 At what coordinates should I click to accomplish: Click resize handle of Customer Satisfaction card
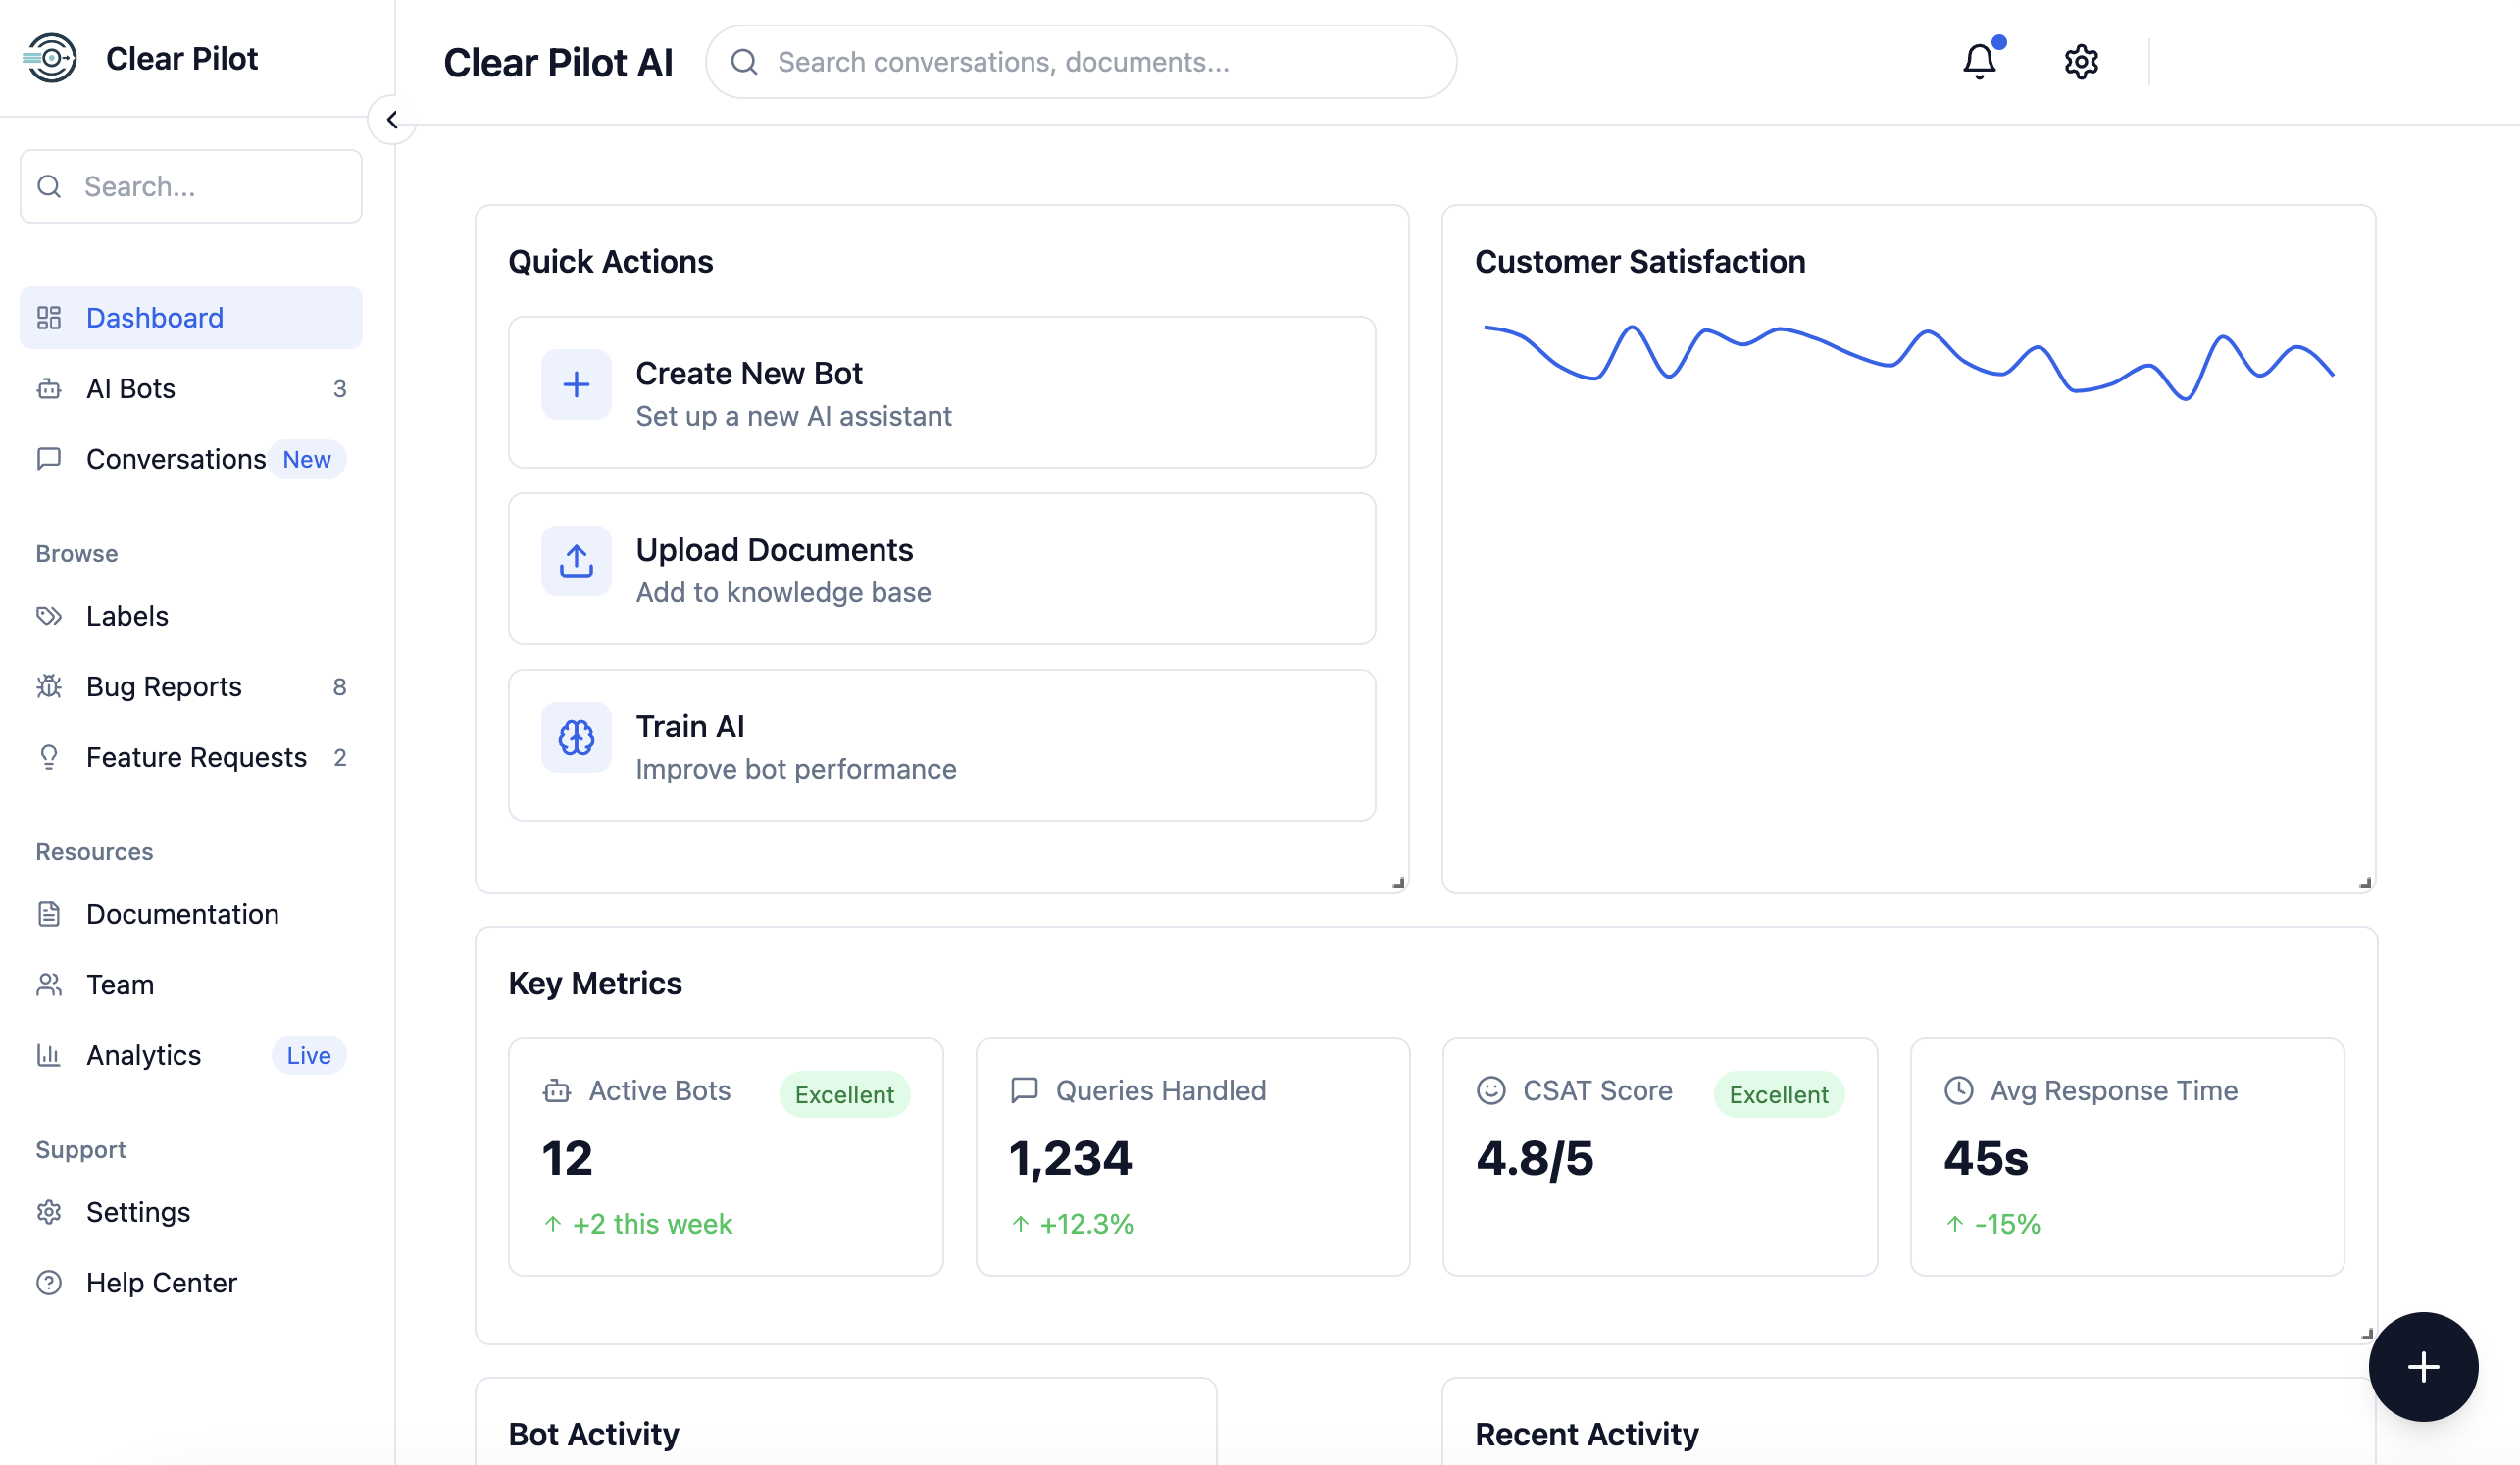click(x=2365, y=883)
